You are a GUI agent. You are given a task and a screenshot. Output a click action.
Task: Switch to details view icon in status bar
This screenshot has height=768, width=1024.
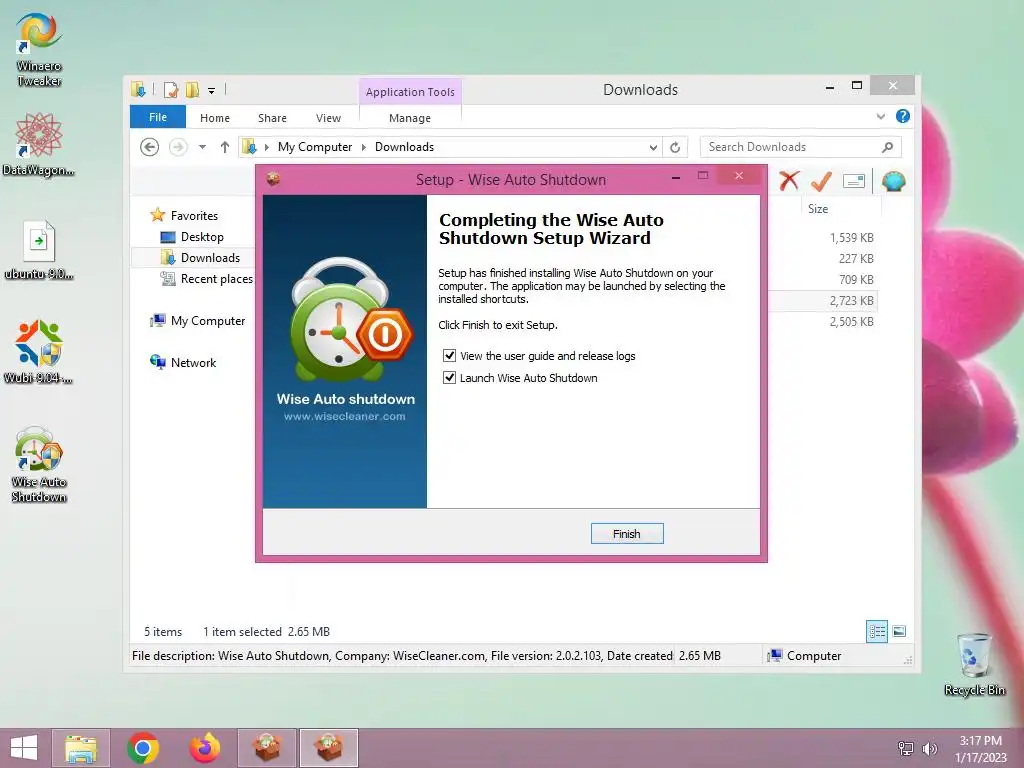pyautogui.click(x=876, y=631)
